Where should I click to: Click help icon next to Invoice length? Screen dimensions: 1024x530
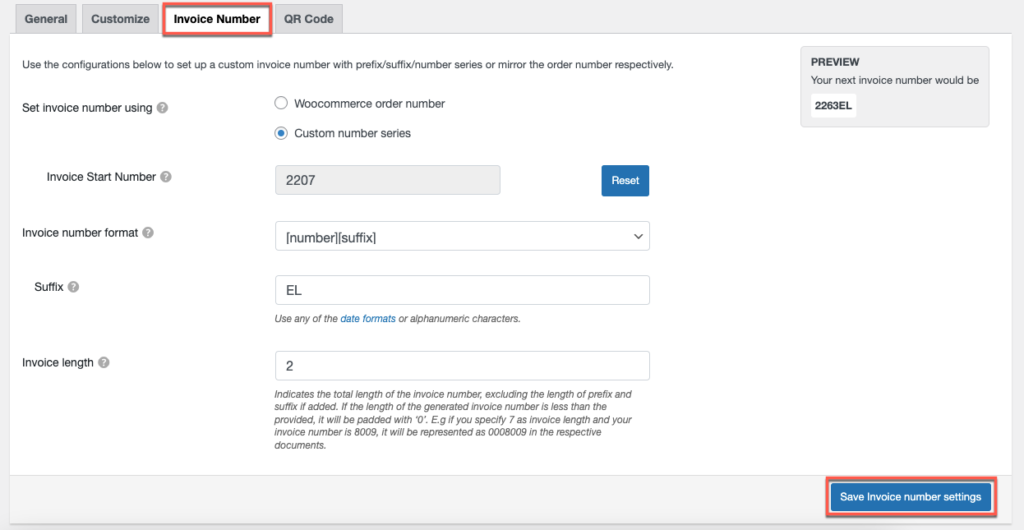tap(103, 363)
